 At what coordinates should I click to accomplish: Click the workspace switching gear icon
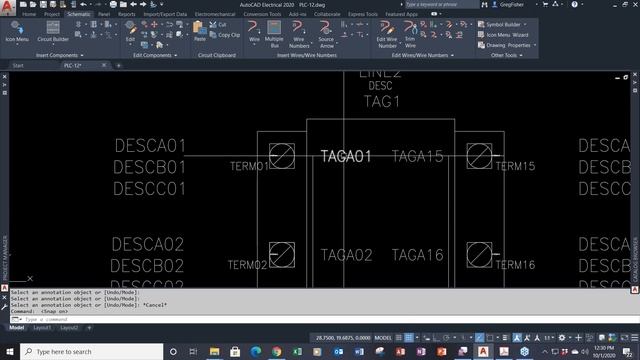(562, 338)
